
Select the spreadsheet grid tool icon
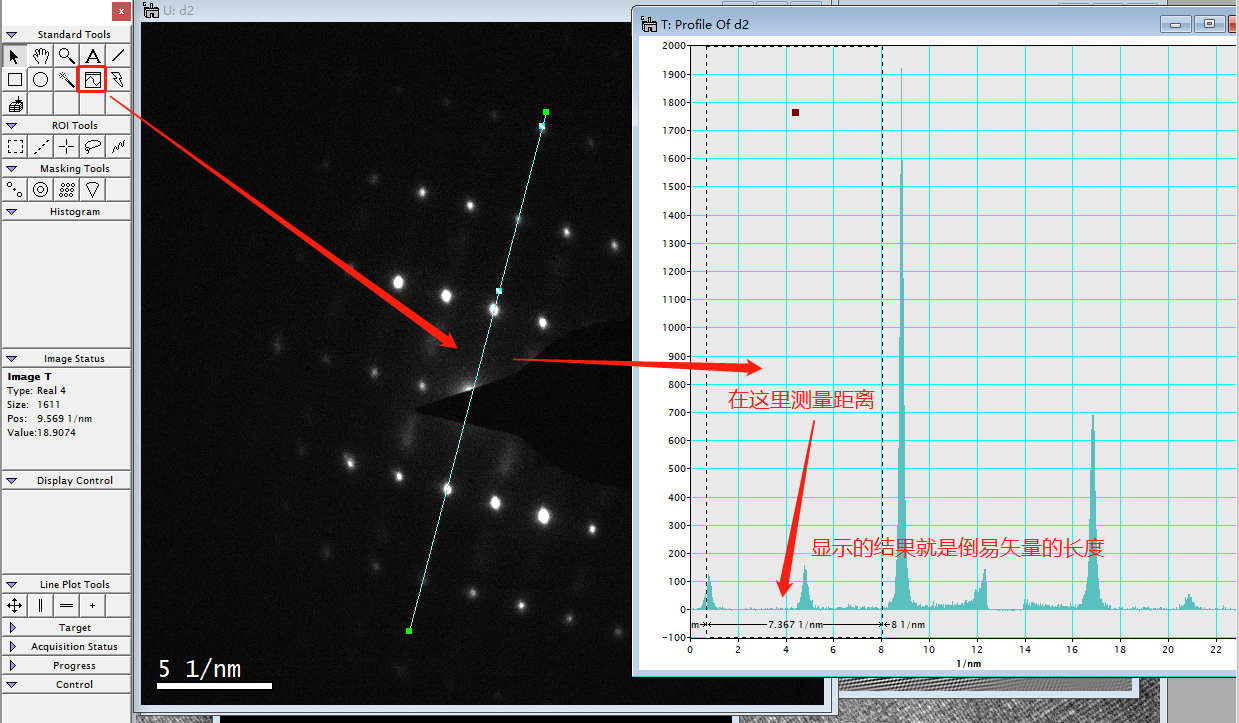[14, 104]
